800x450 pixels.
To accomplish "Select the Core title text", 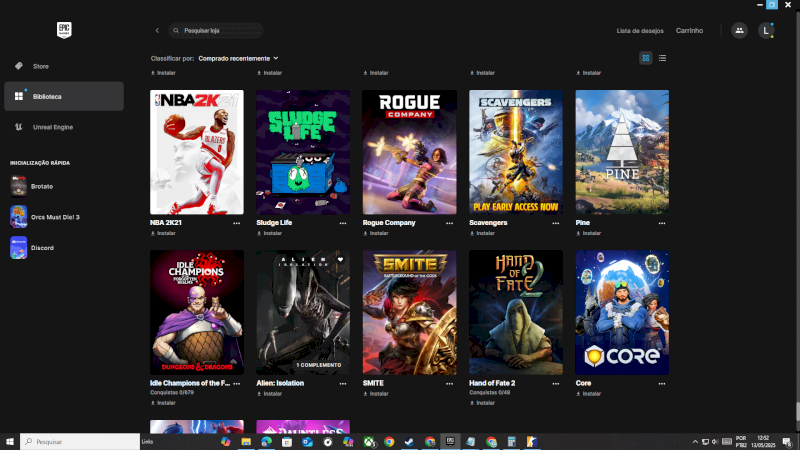I will (x=583, y=383).
